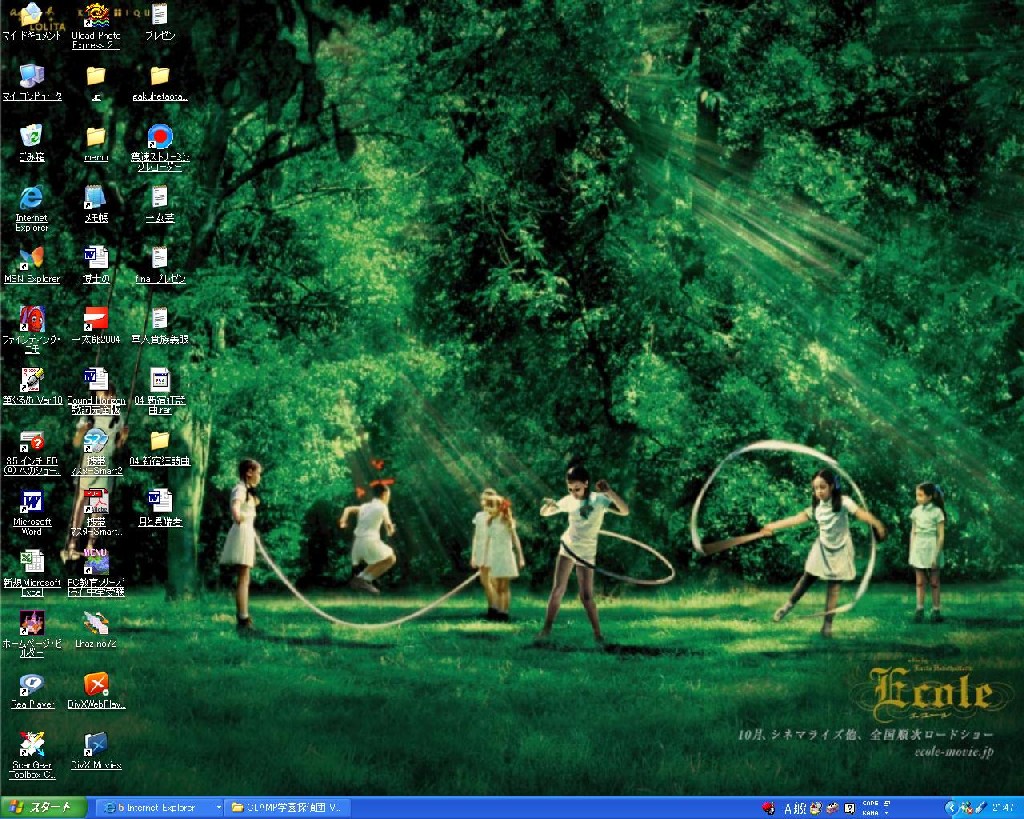Open the Word document below メモ帳
The height and width of the screenshot is (819, 1024).
coord(96,265)
